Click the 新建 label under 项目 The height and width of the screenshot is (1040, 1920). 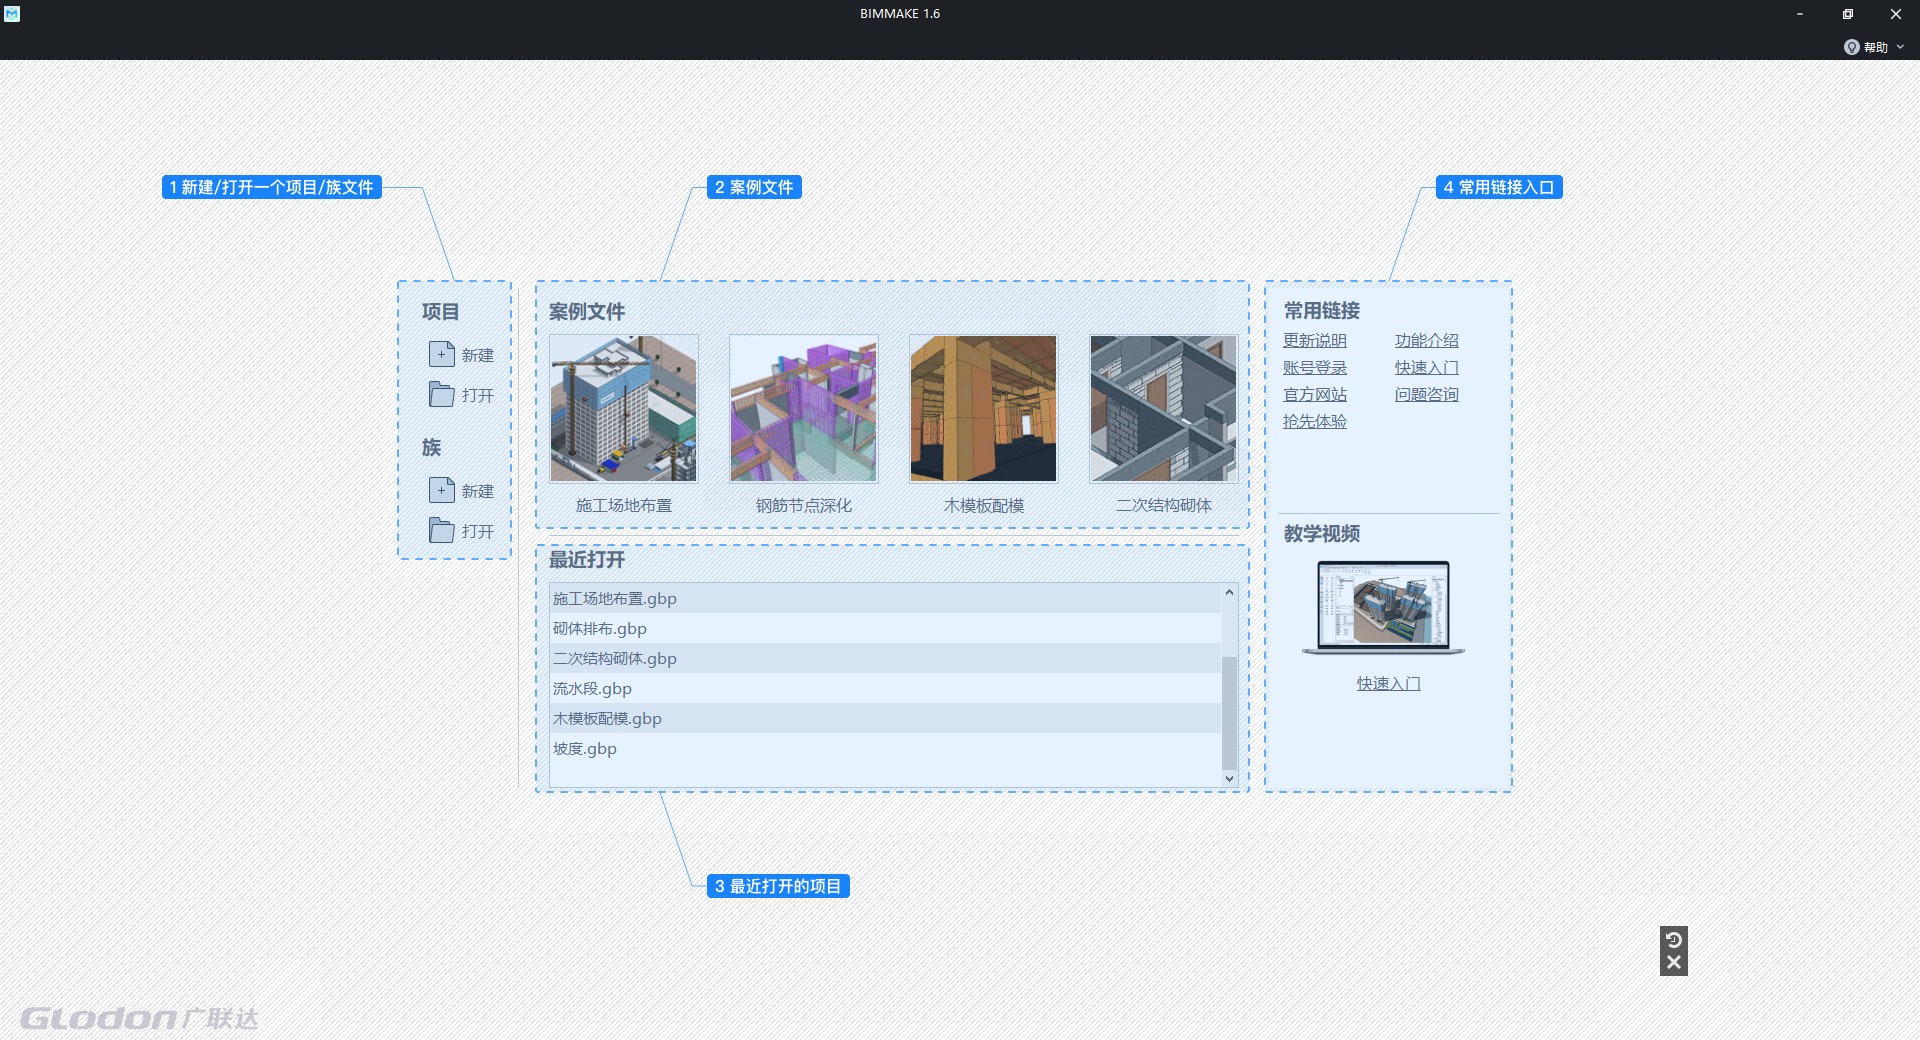tap(478, 355)
